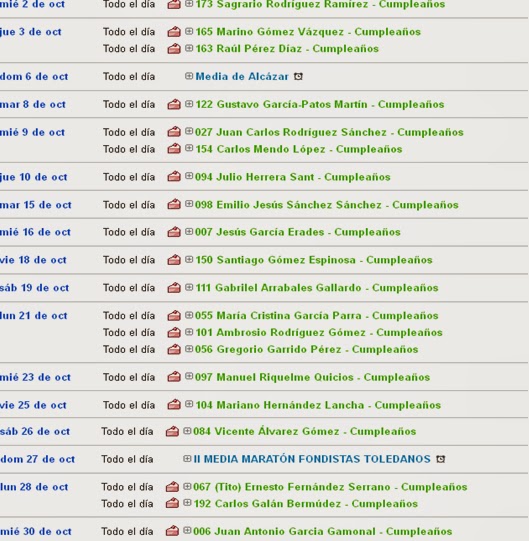The image size is (529, 541).
Task: Click cake icon for Gustavo García-Patos Martín
Action: [x=174, y=104]
